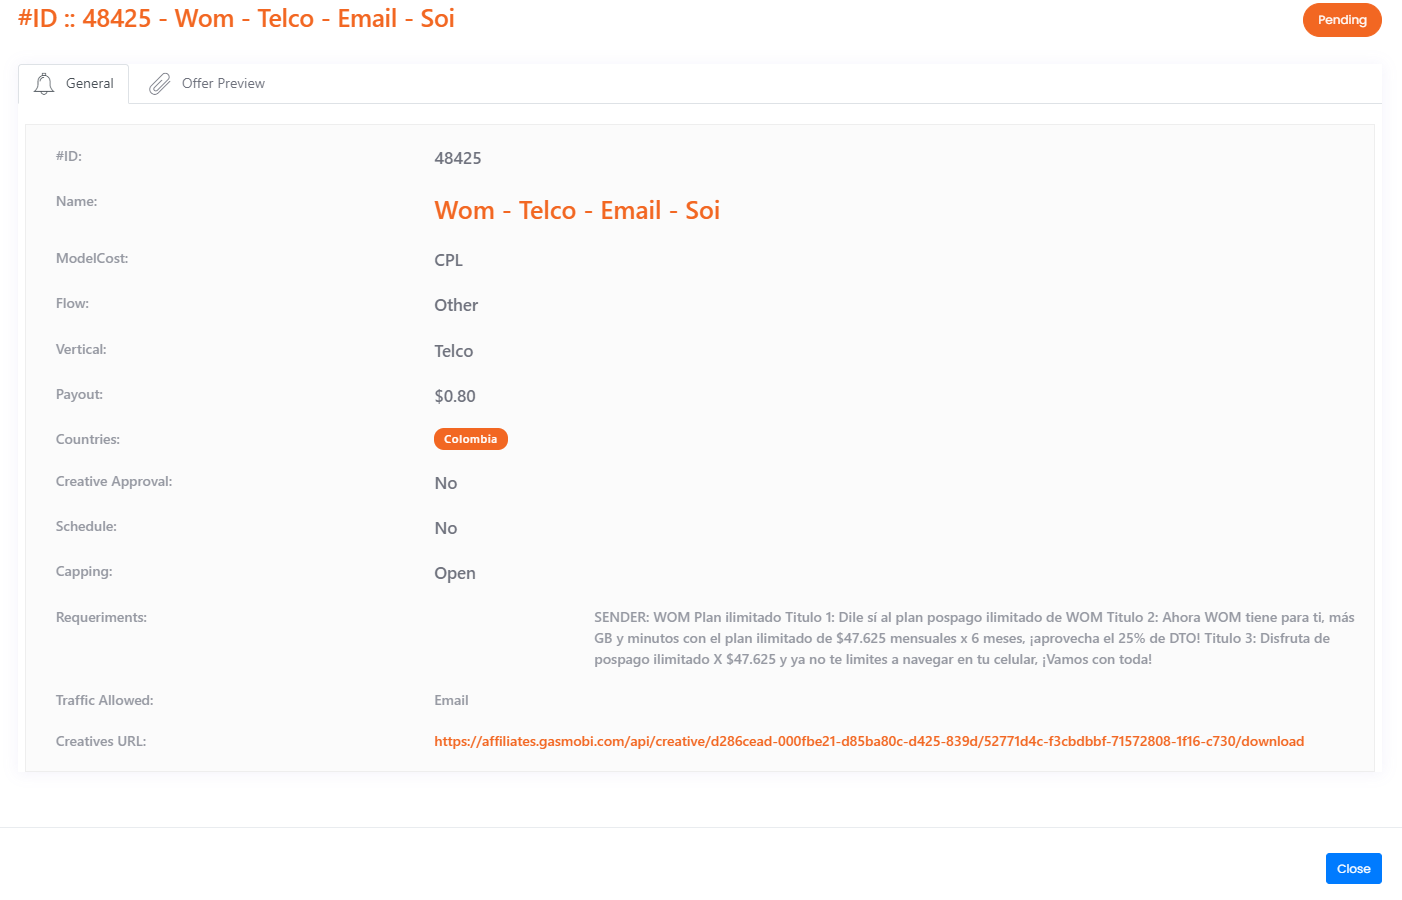Click the Creatives URL: field label
The width and height of the screenshot is (1402, 900).
(x=101, y=741)
